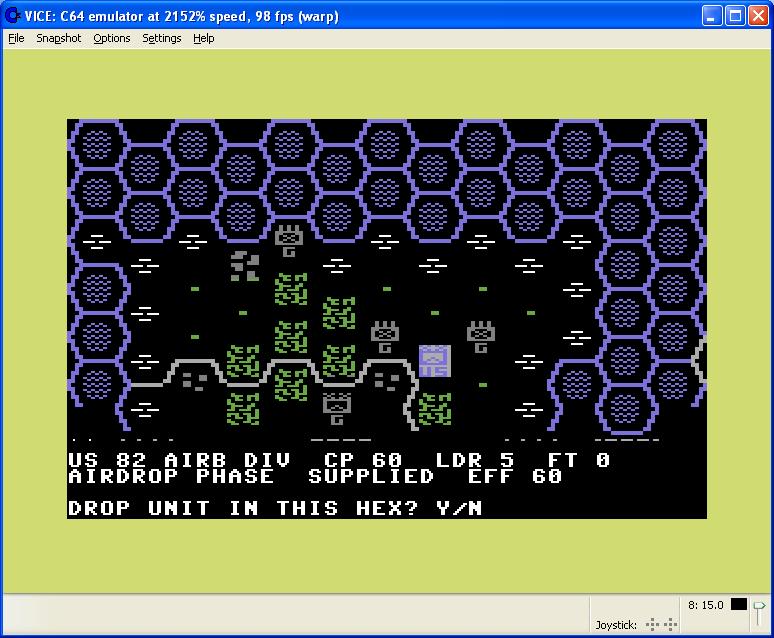774x638 pixels.
Task: Click the drive 8 activity LED
Action: click(x=738, y=604)
